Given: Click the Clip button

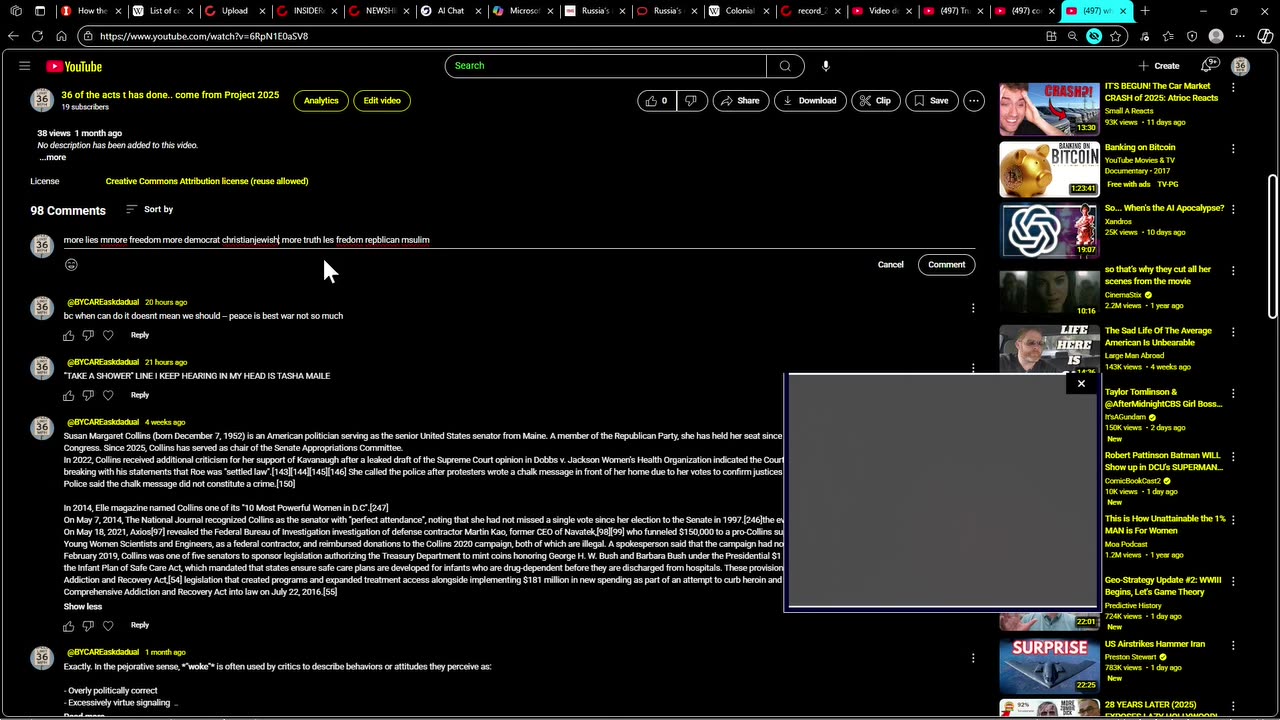Looking at the screenshot, I should (x=875, y=100).
